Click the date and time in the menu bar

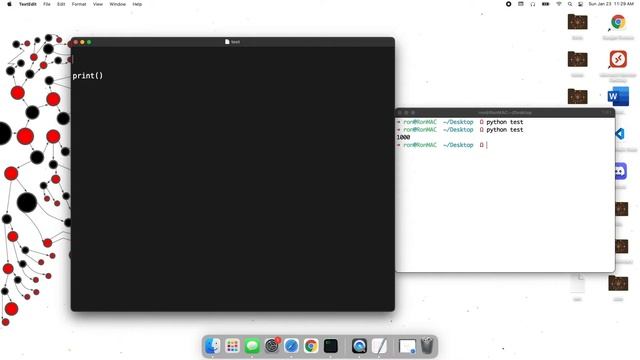(611, 4)
